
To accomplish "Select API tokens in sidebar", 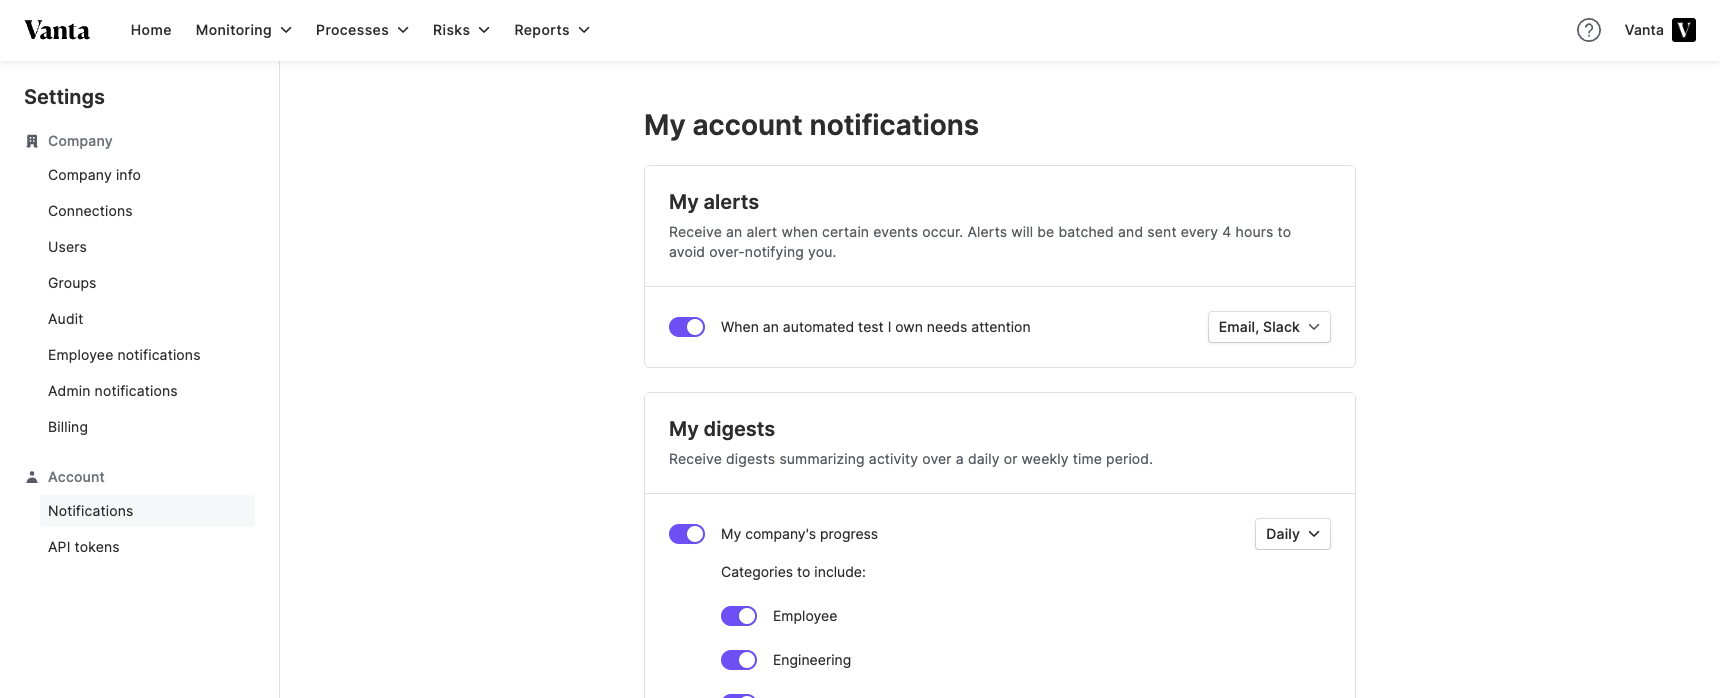I will tap(84, 547).
